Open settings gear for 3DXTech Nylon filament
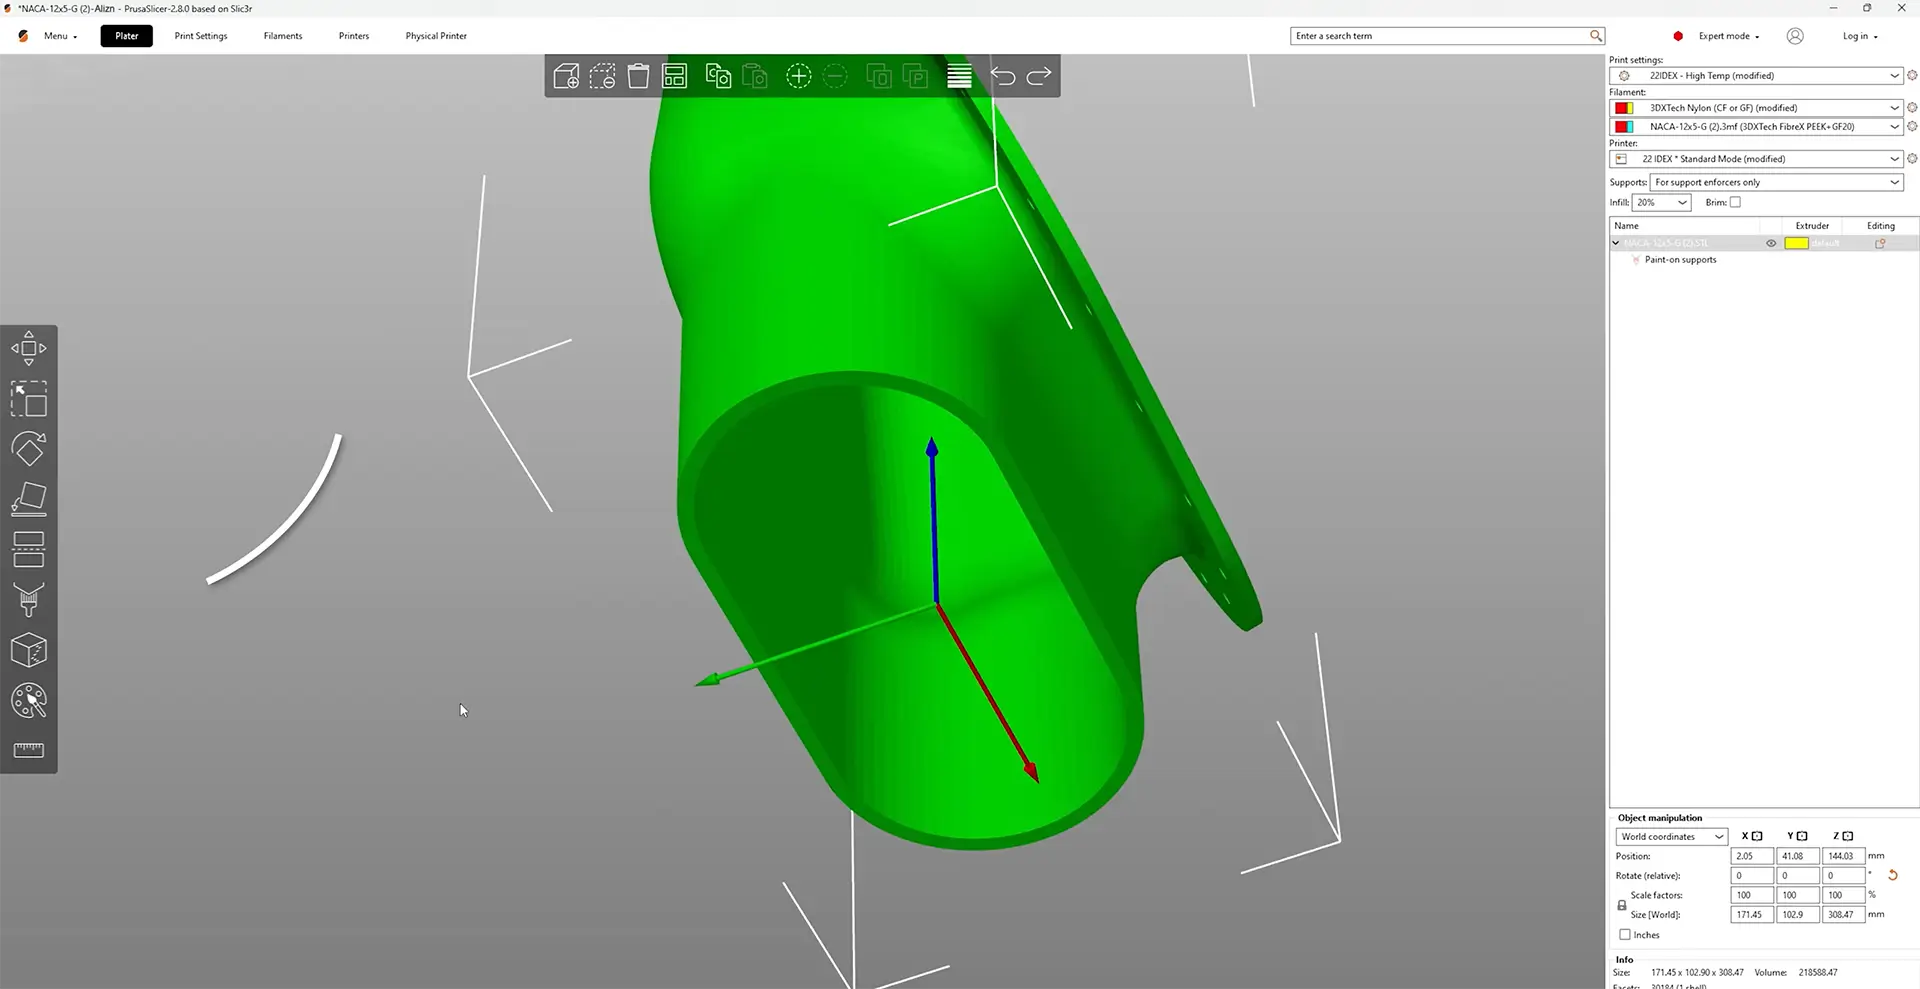The height and width of the screenshot is (989, 1920). tap(1912, 108)
